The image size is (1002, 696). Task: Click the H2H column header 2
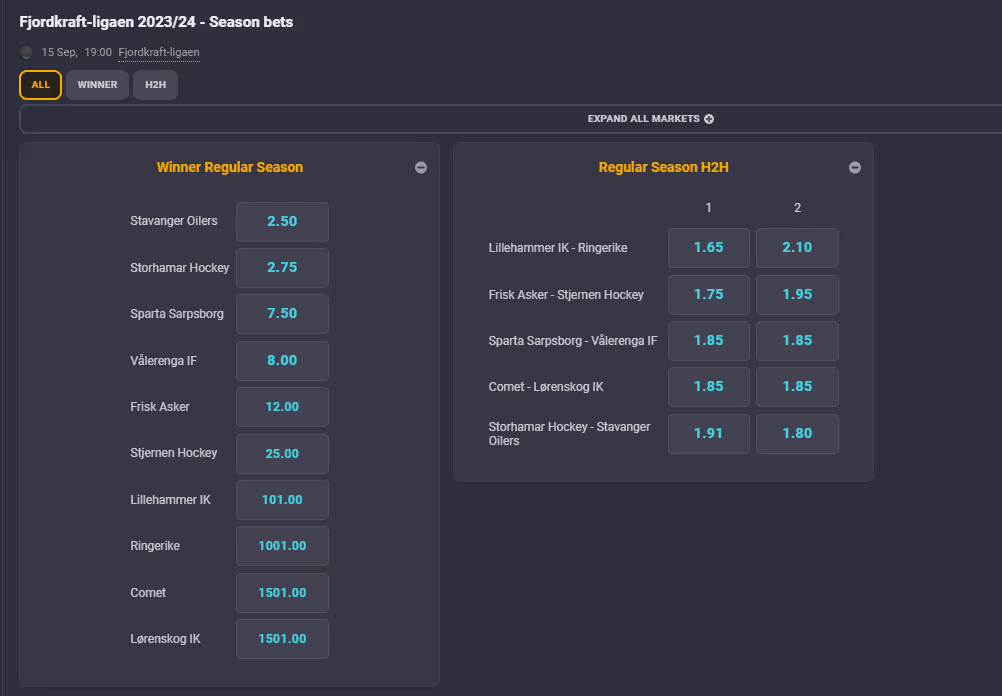coord(797,208)
